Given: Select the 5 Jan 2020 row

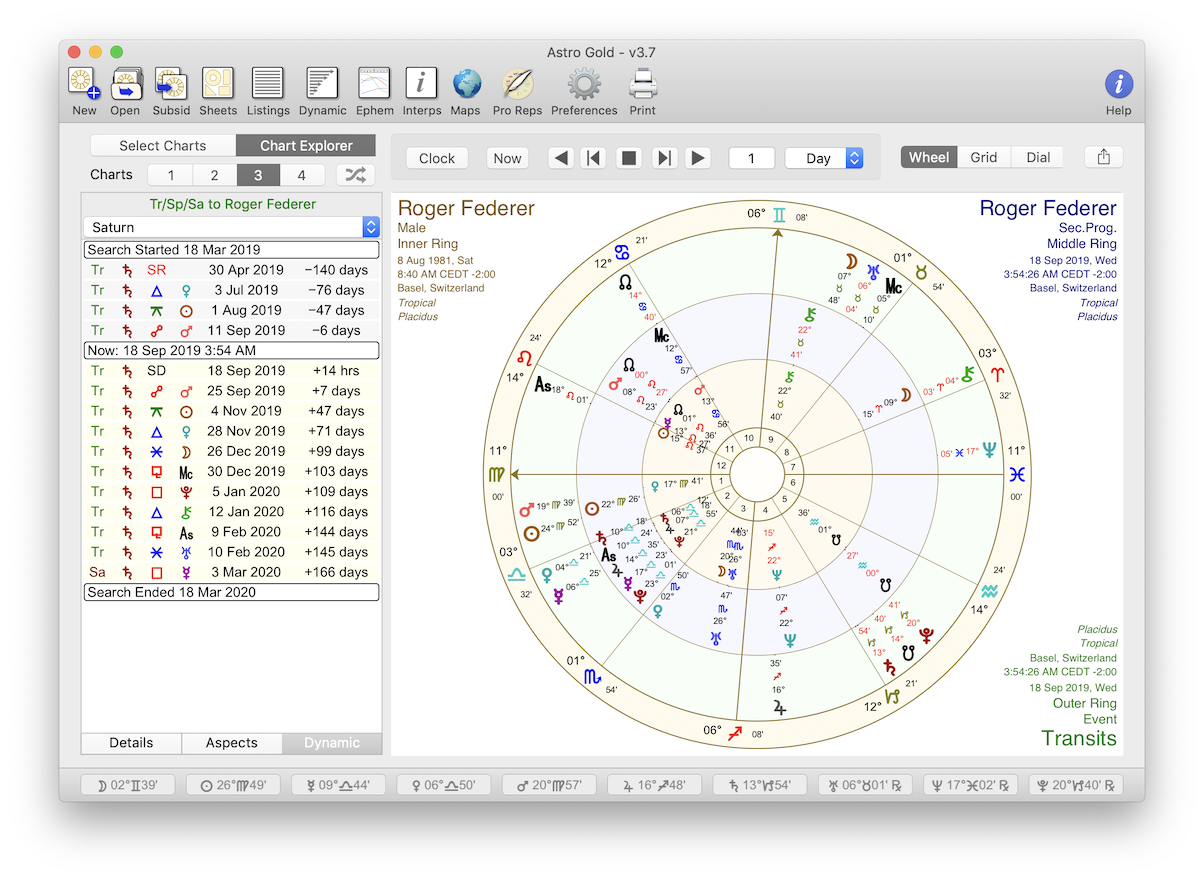Looking at the screenshot, I should [x=231, y=492].
